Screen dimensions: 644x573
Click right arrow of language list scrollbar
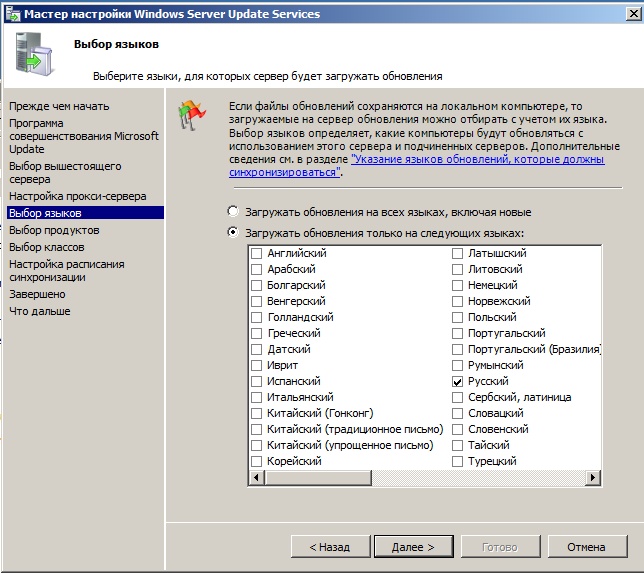[x=593, y=478]
